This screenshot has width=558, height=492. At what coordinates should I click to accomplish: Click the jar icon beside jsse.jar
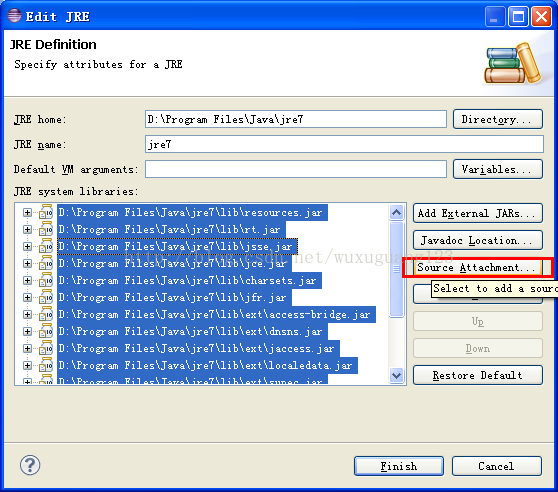click(46, 246)
